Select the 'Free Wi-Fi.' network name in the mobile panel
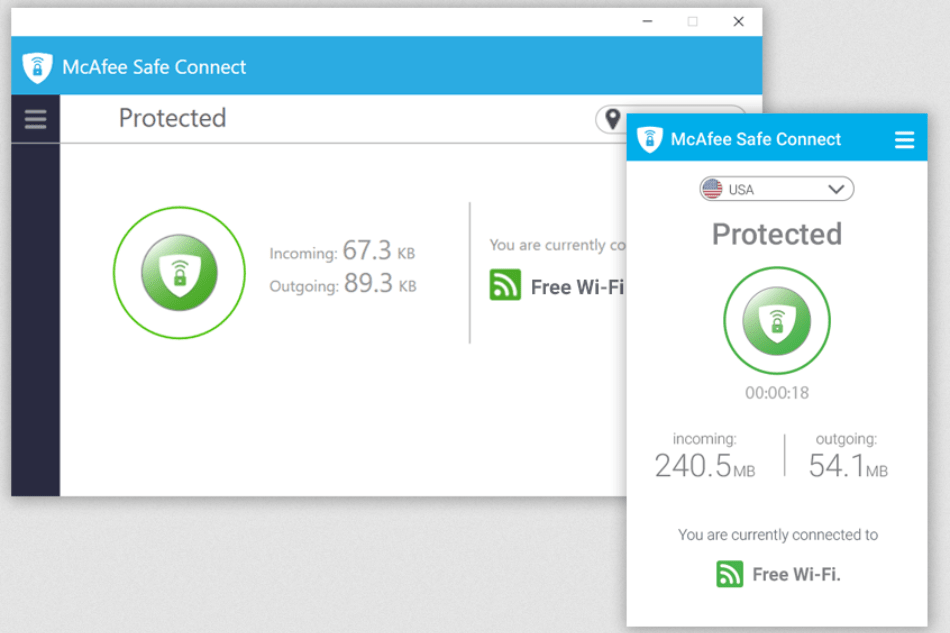The image size is (950, 633). click(796, 574)
